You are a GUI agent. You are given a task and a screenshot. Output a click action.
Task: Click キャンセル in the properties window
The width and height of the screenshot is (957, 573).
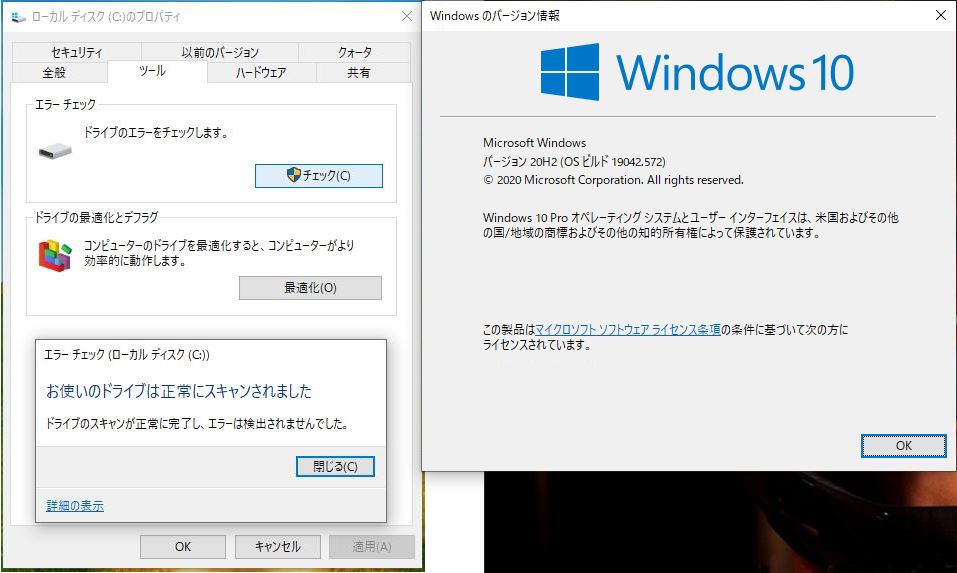278,547
